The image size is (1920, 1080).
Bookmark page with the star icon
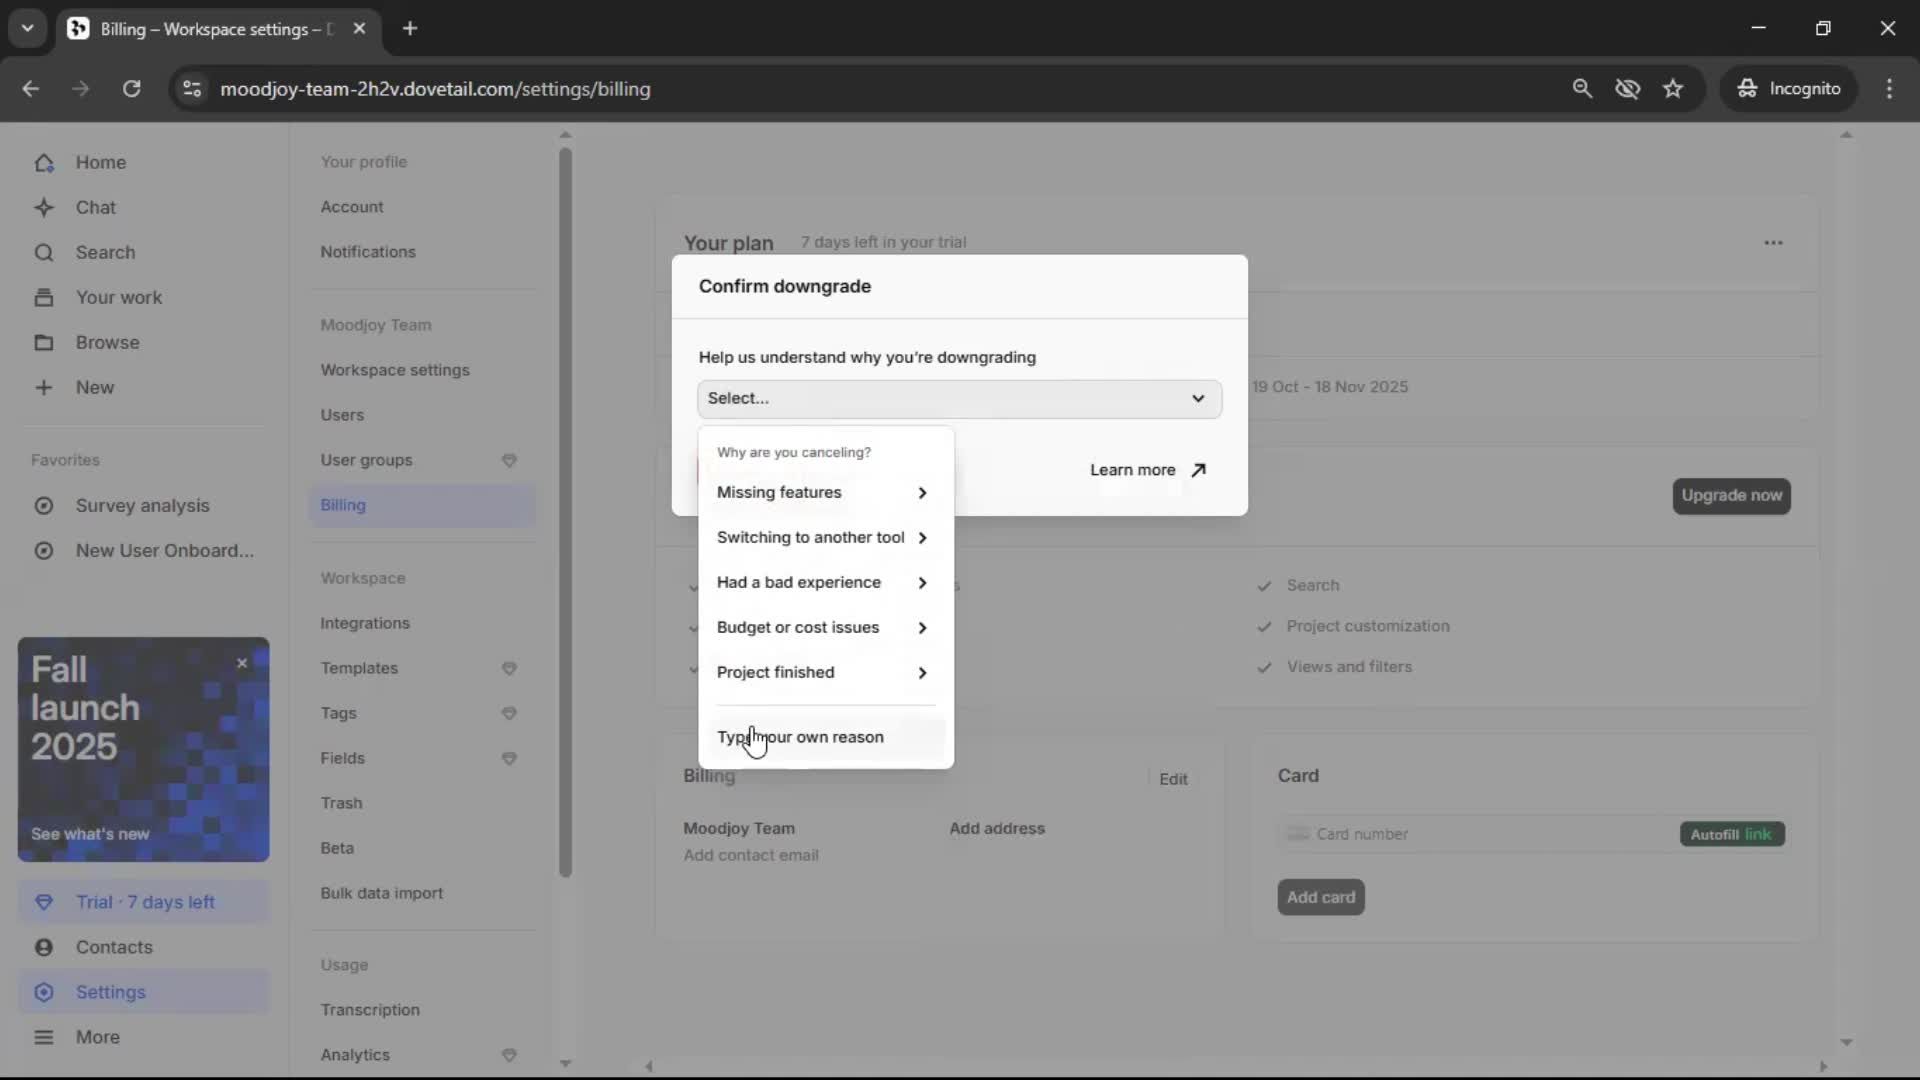1673,89
